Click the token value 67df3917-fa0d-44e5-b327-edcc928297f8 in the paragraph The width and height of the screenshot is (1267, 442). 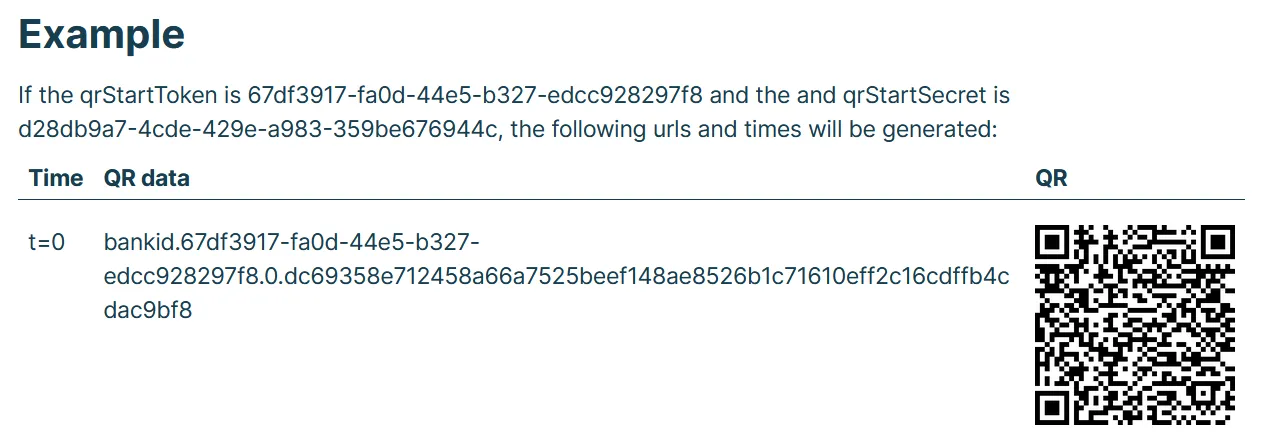point(476,96)
